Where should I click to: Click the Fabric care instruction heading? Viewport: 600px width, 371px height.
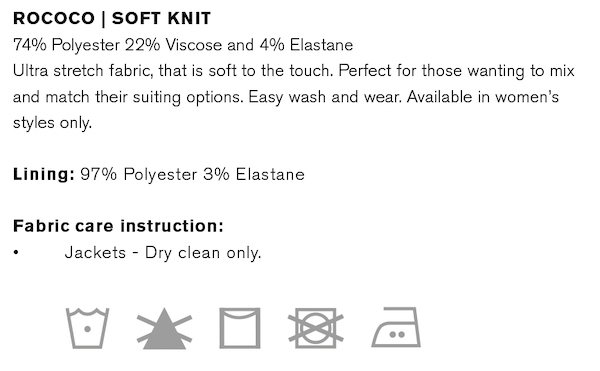tap(118, 226)
